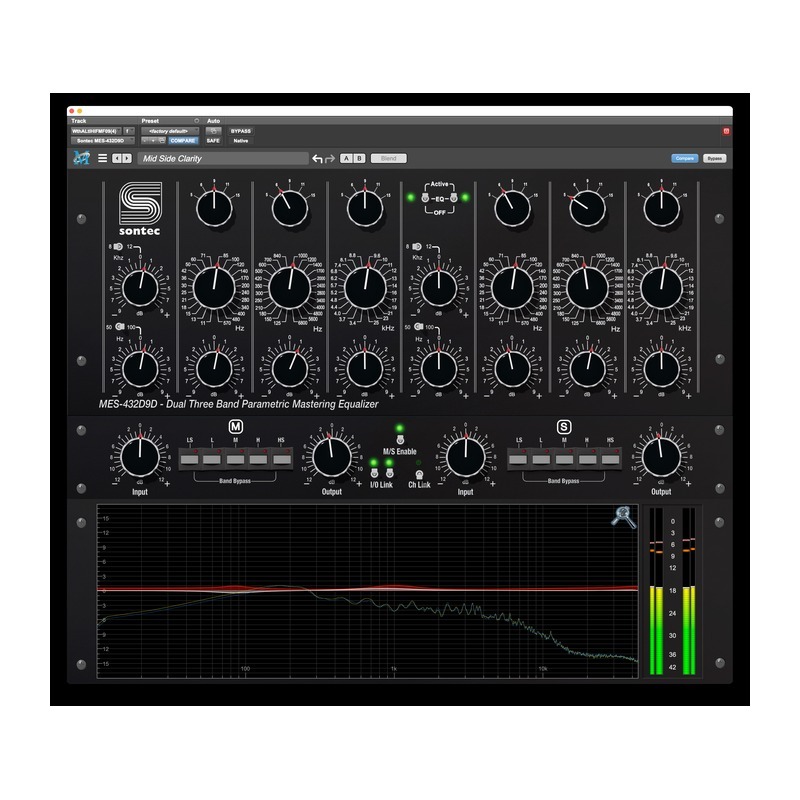Open the insert position 'f' dropdown
The width and height of the screenshot is (800, 800).
tap(128, 131)
